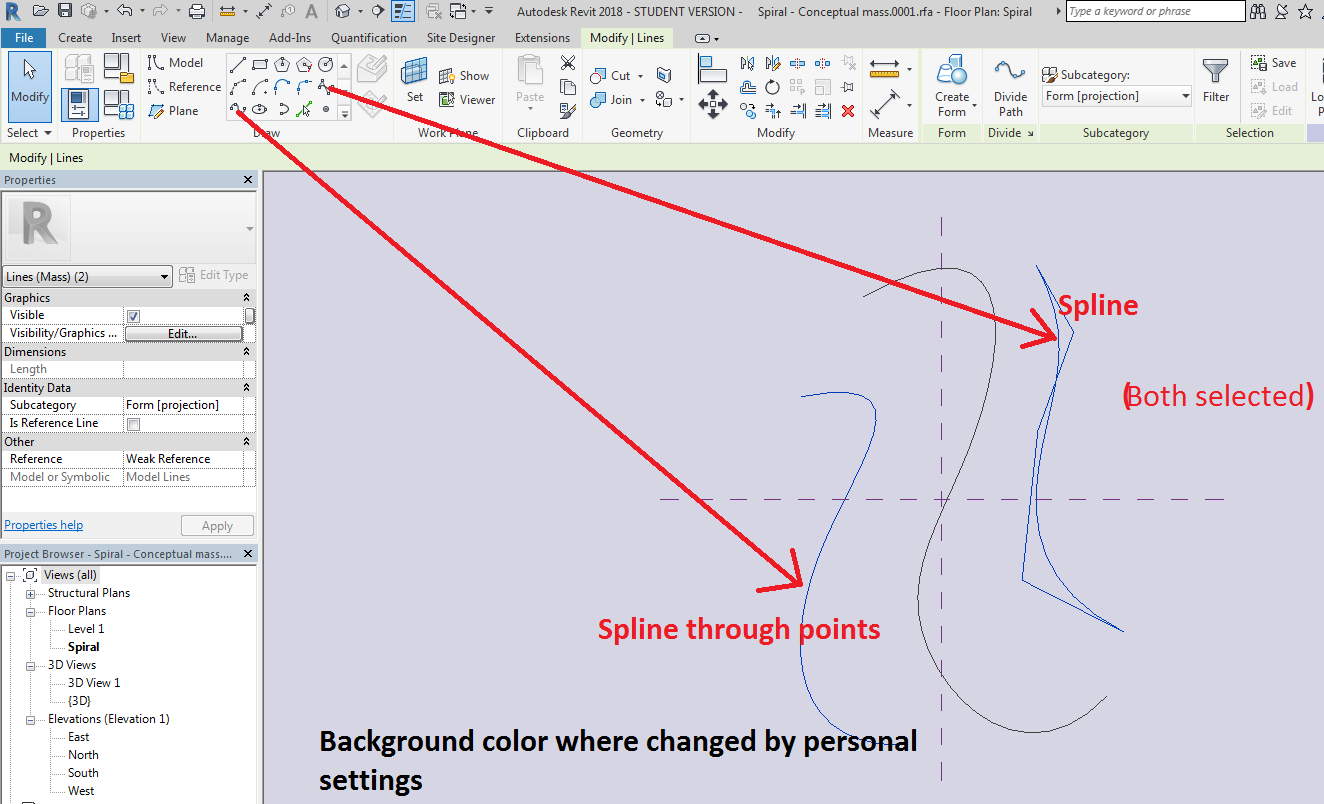Open the Select panel dropdown
This screenshot has width=1324, height=804.
(30, 133)
